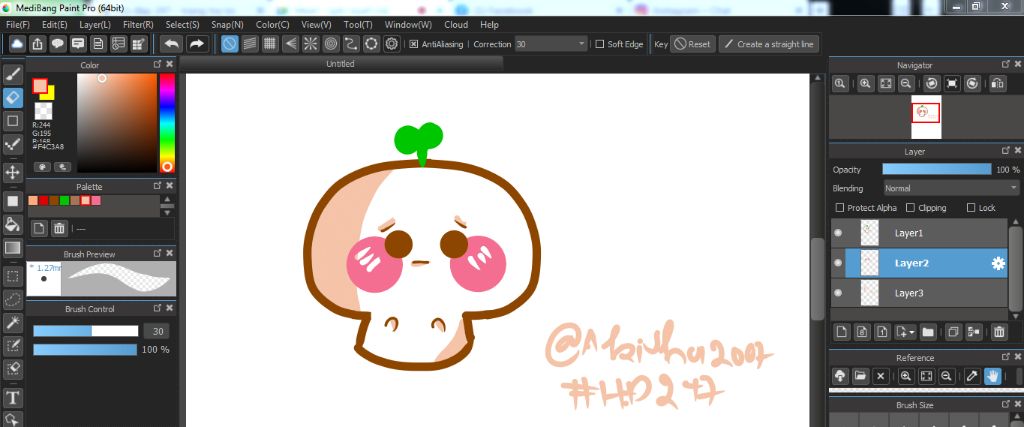
Task: Hide Layer2 with its visibility dot
Action: point(838,263)
